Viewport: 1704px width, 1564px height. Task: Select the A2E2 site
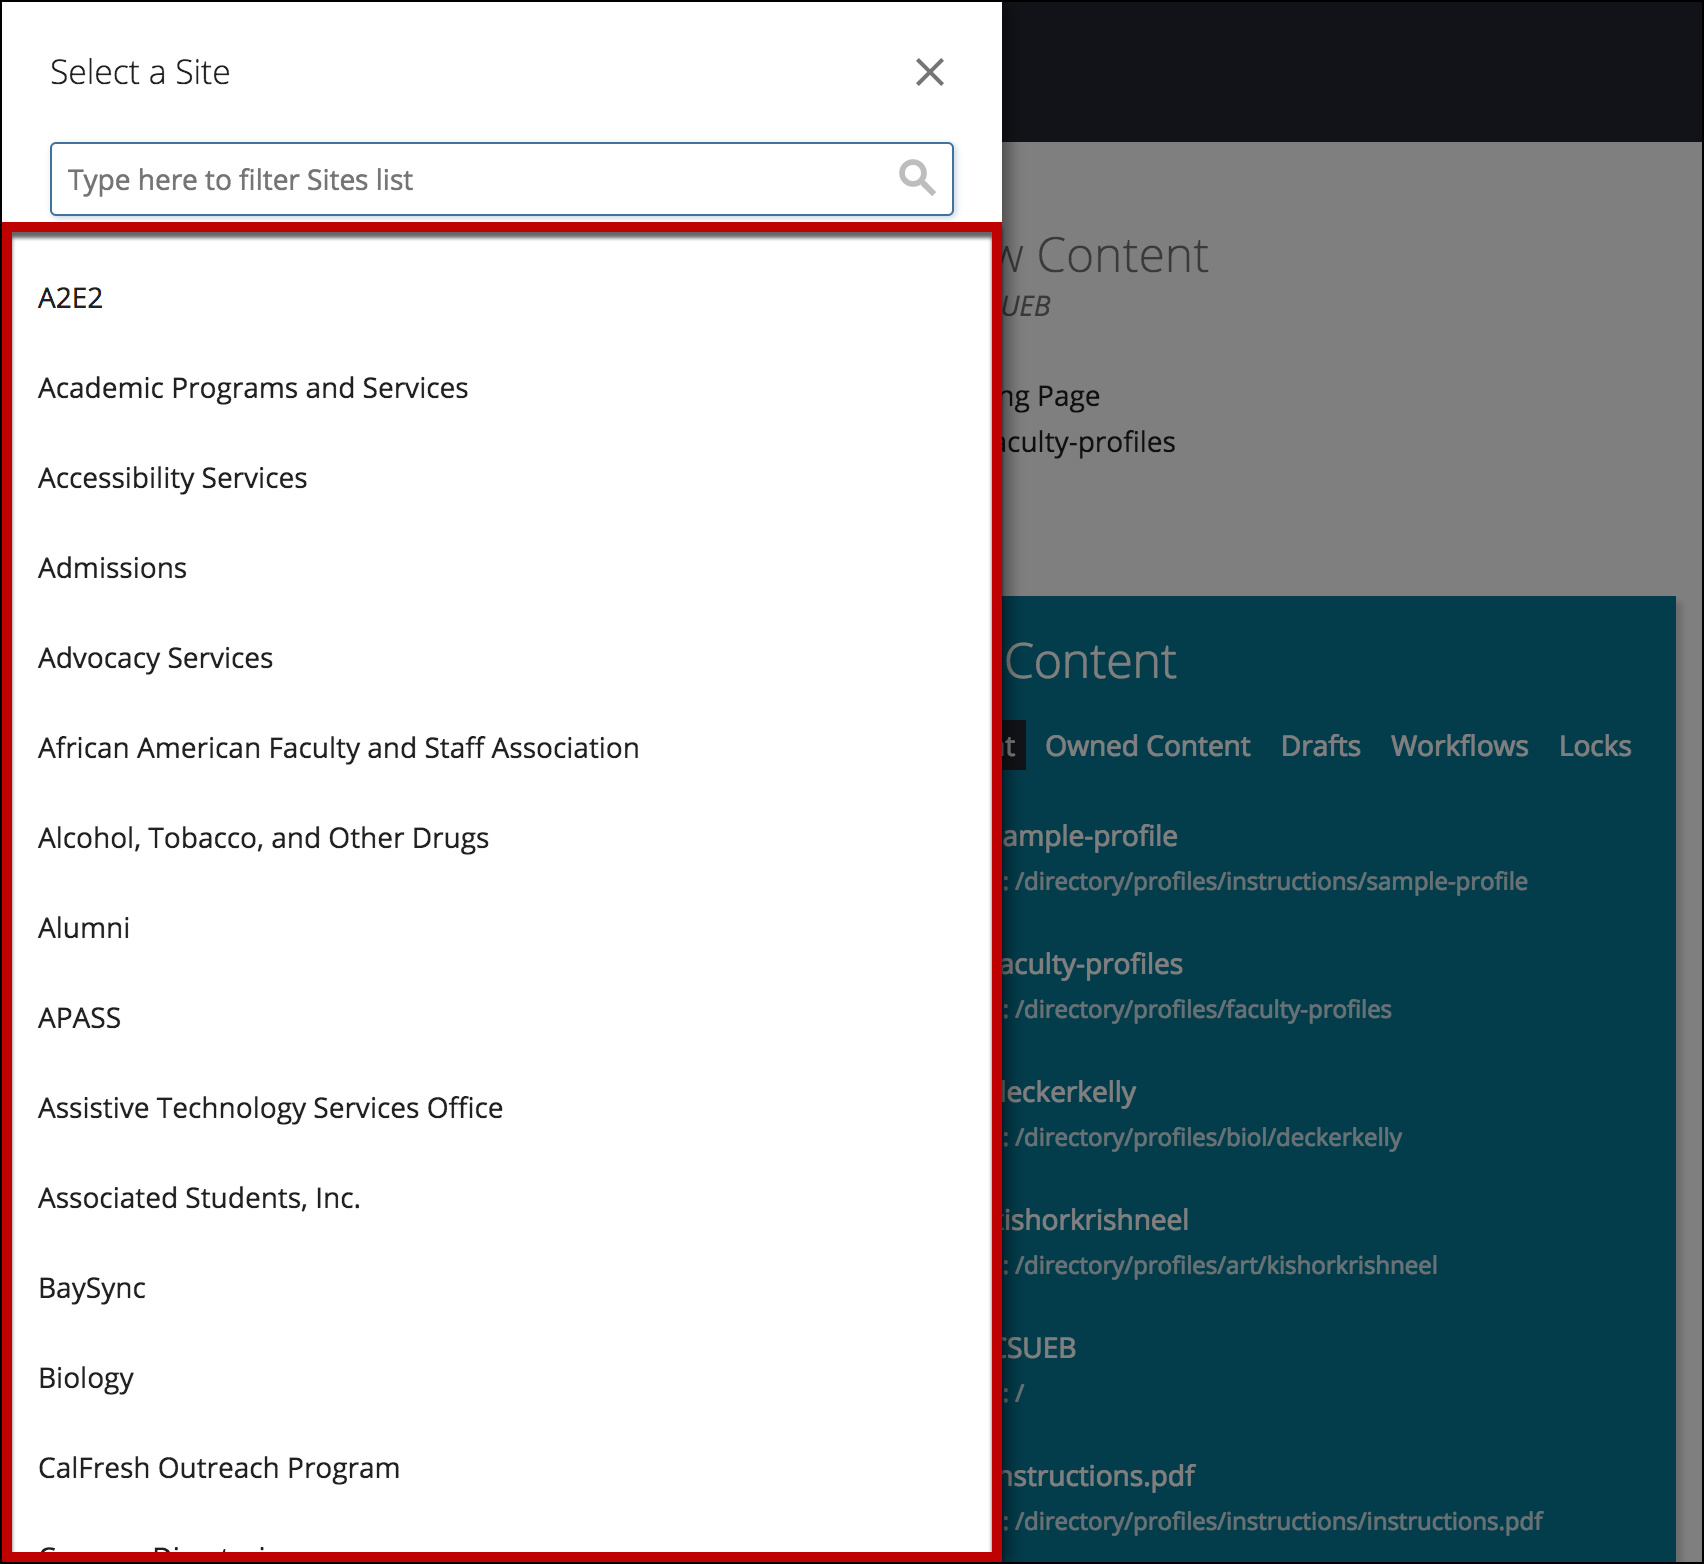[x=70, y=298]
